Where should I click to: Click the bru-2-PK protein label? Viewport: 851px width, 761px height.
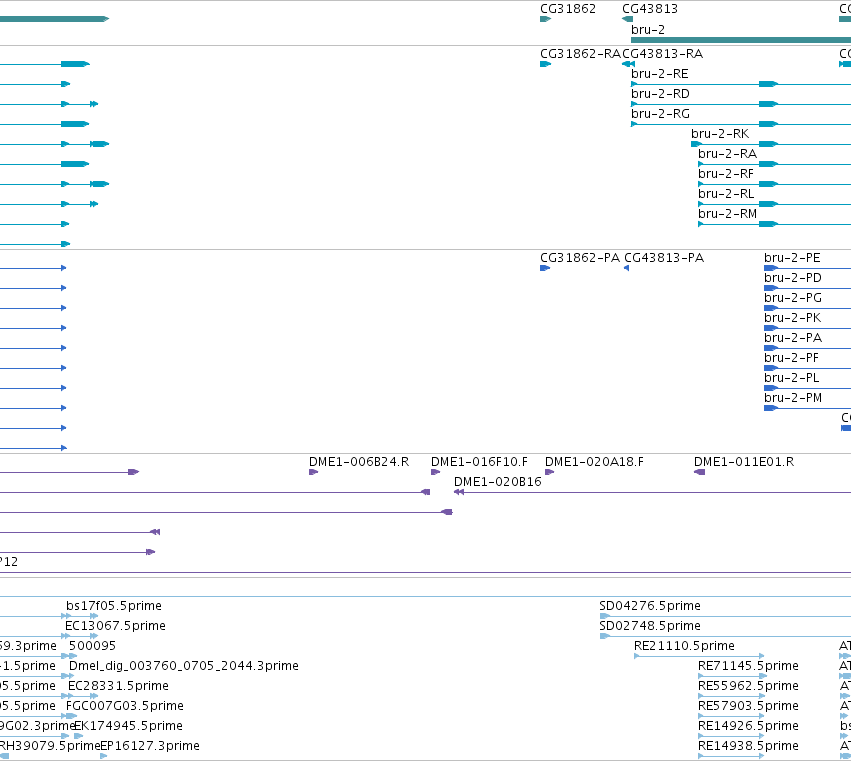click(792, 318)
